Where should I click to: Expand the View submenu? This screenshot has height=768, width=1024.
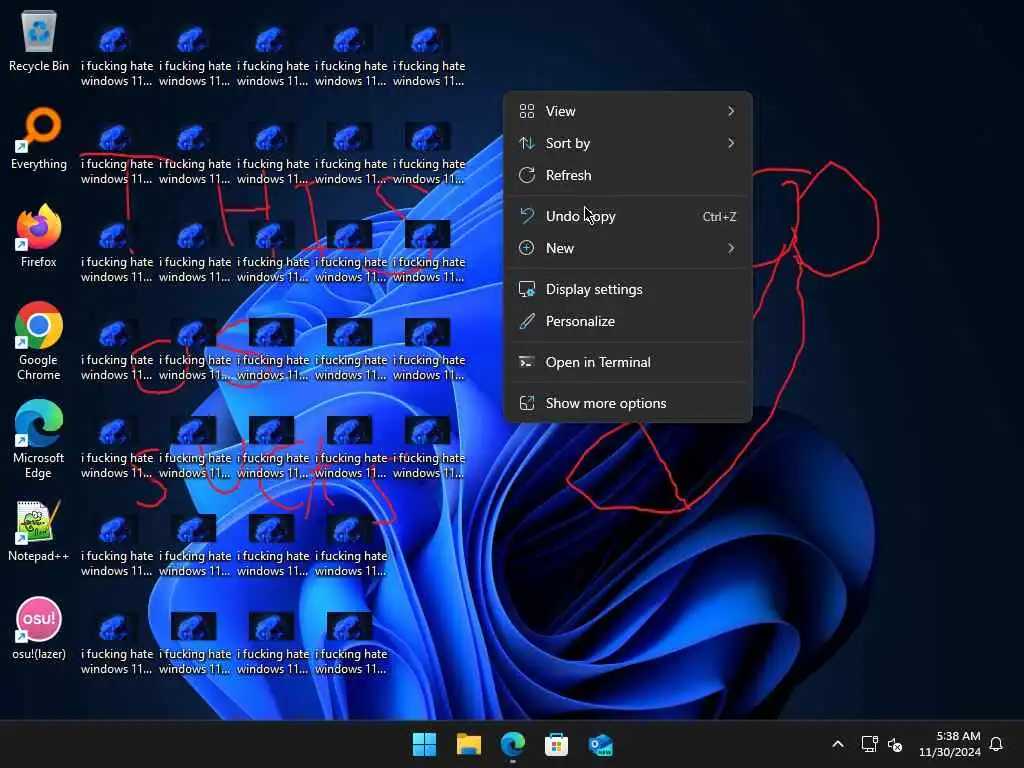tap(628, 112)
